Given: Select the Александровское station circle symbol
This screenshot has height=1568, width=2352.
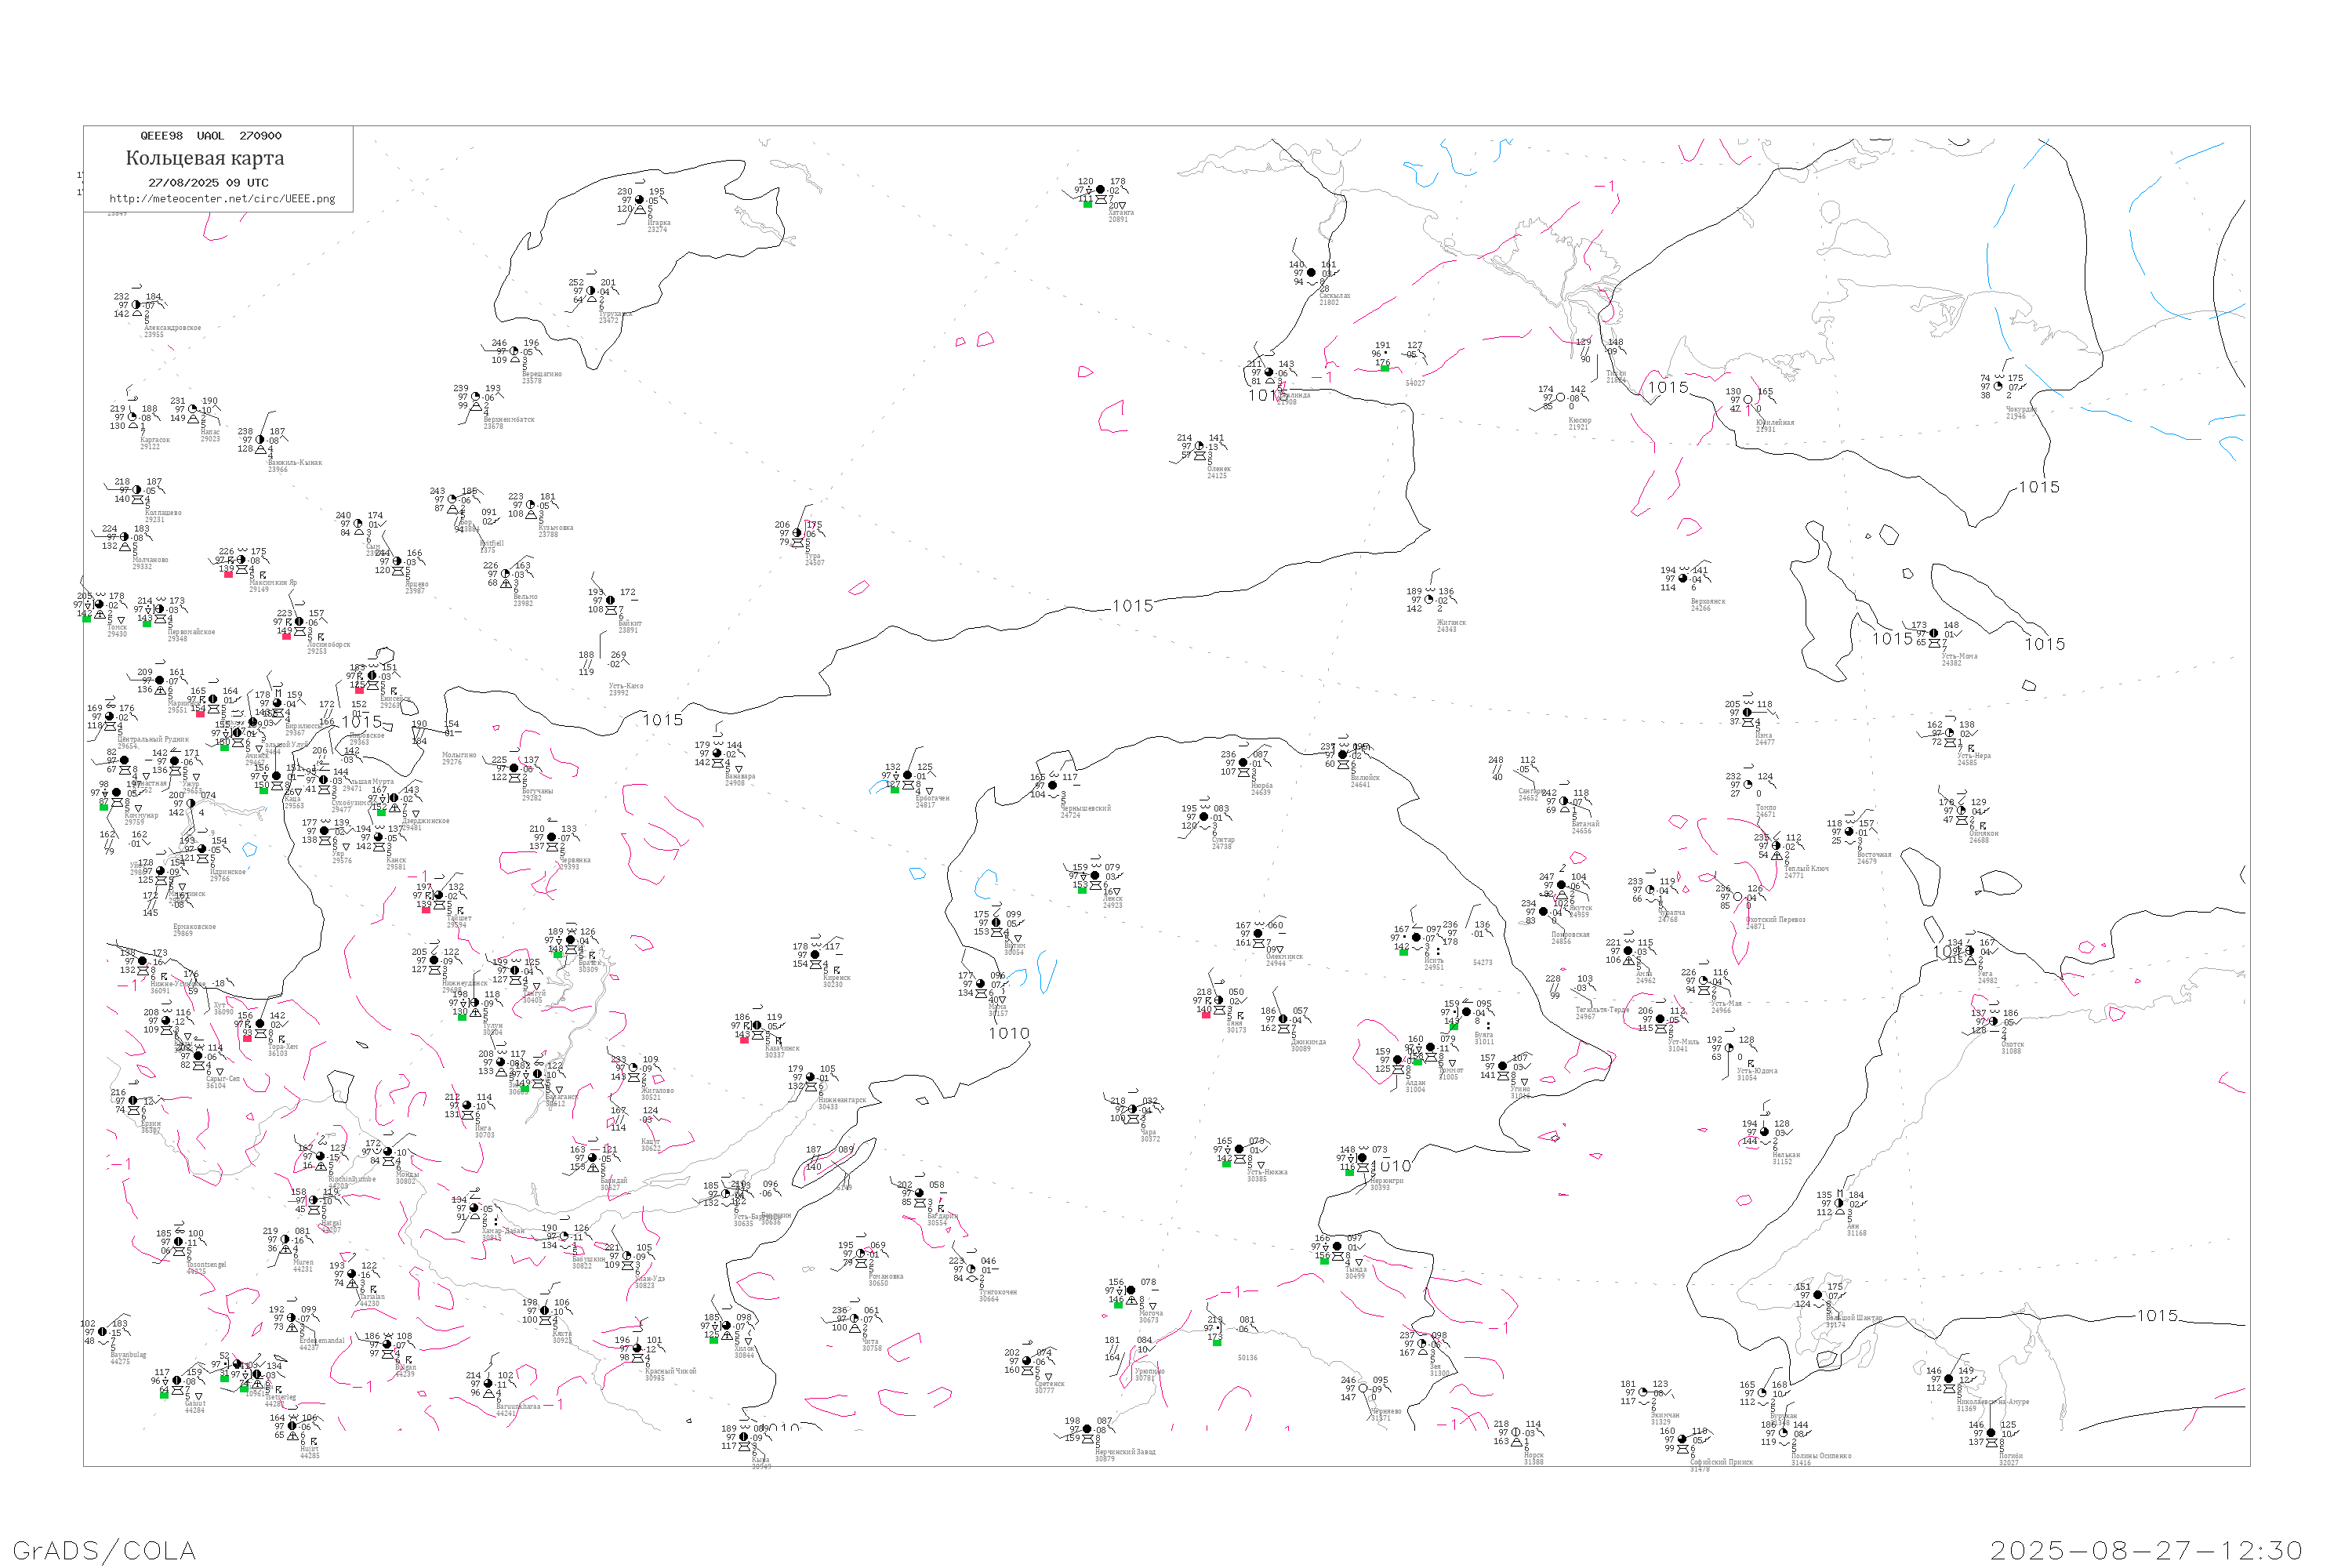Looking at the screenshot, I should pos(136,305).
